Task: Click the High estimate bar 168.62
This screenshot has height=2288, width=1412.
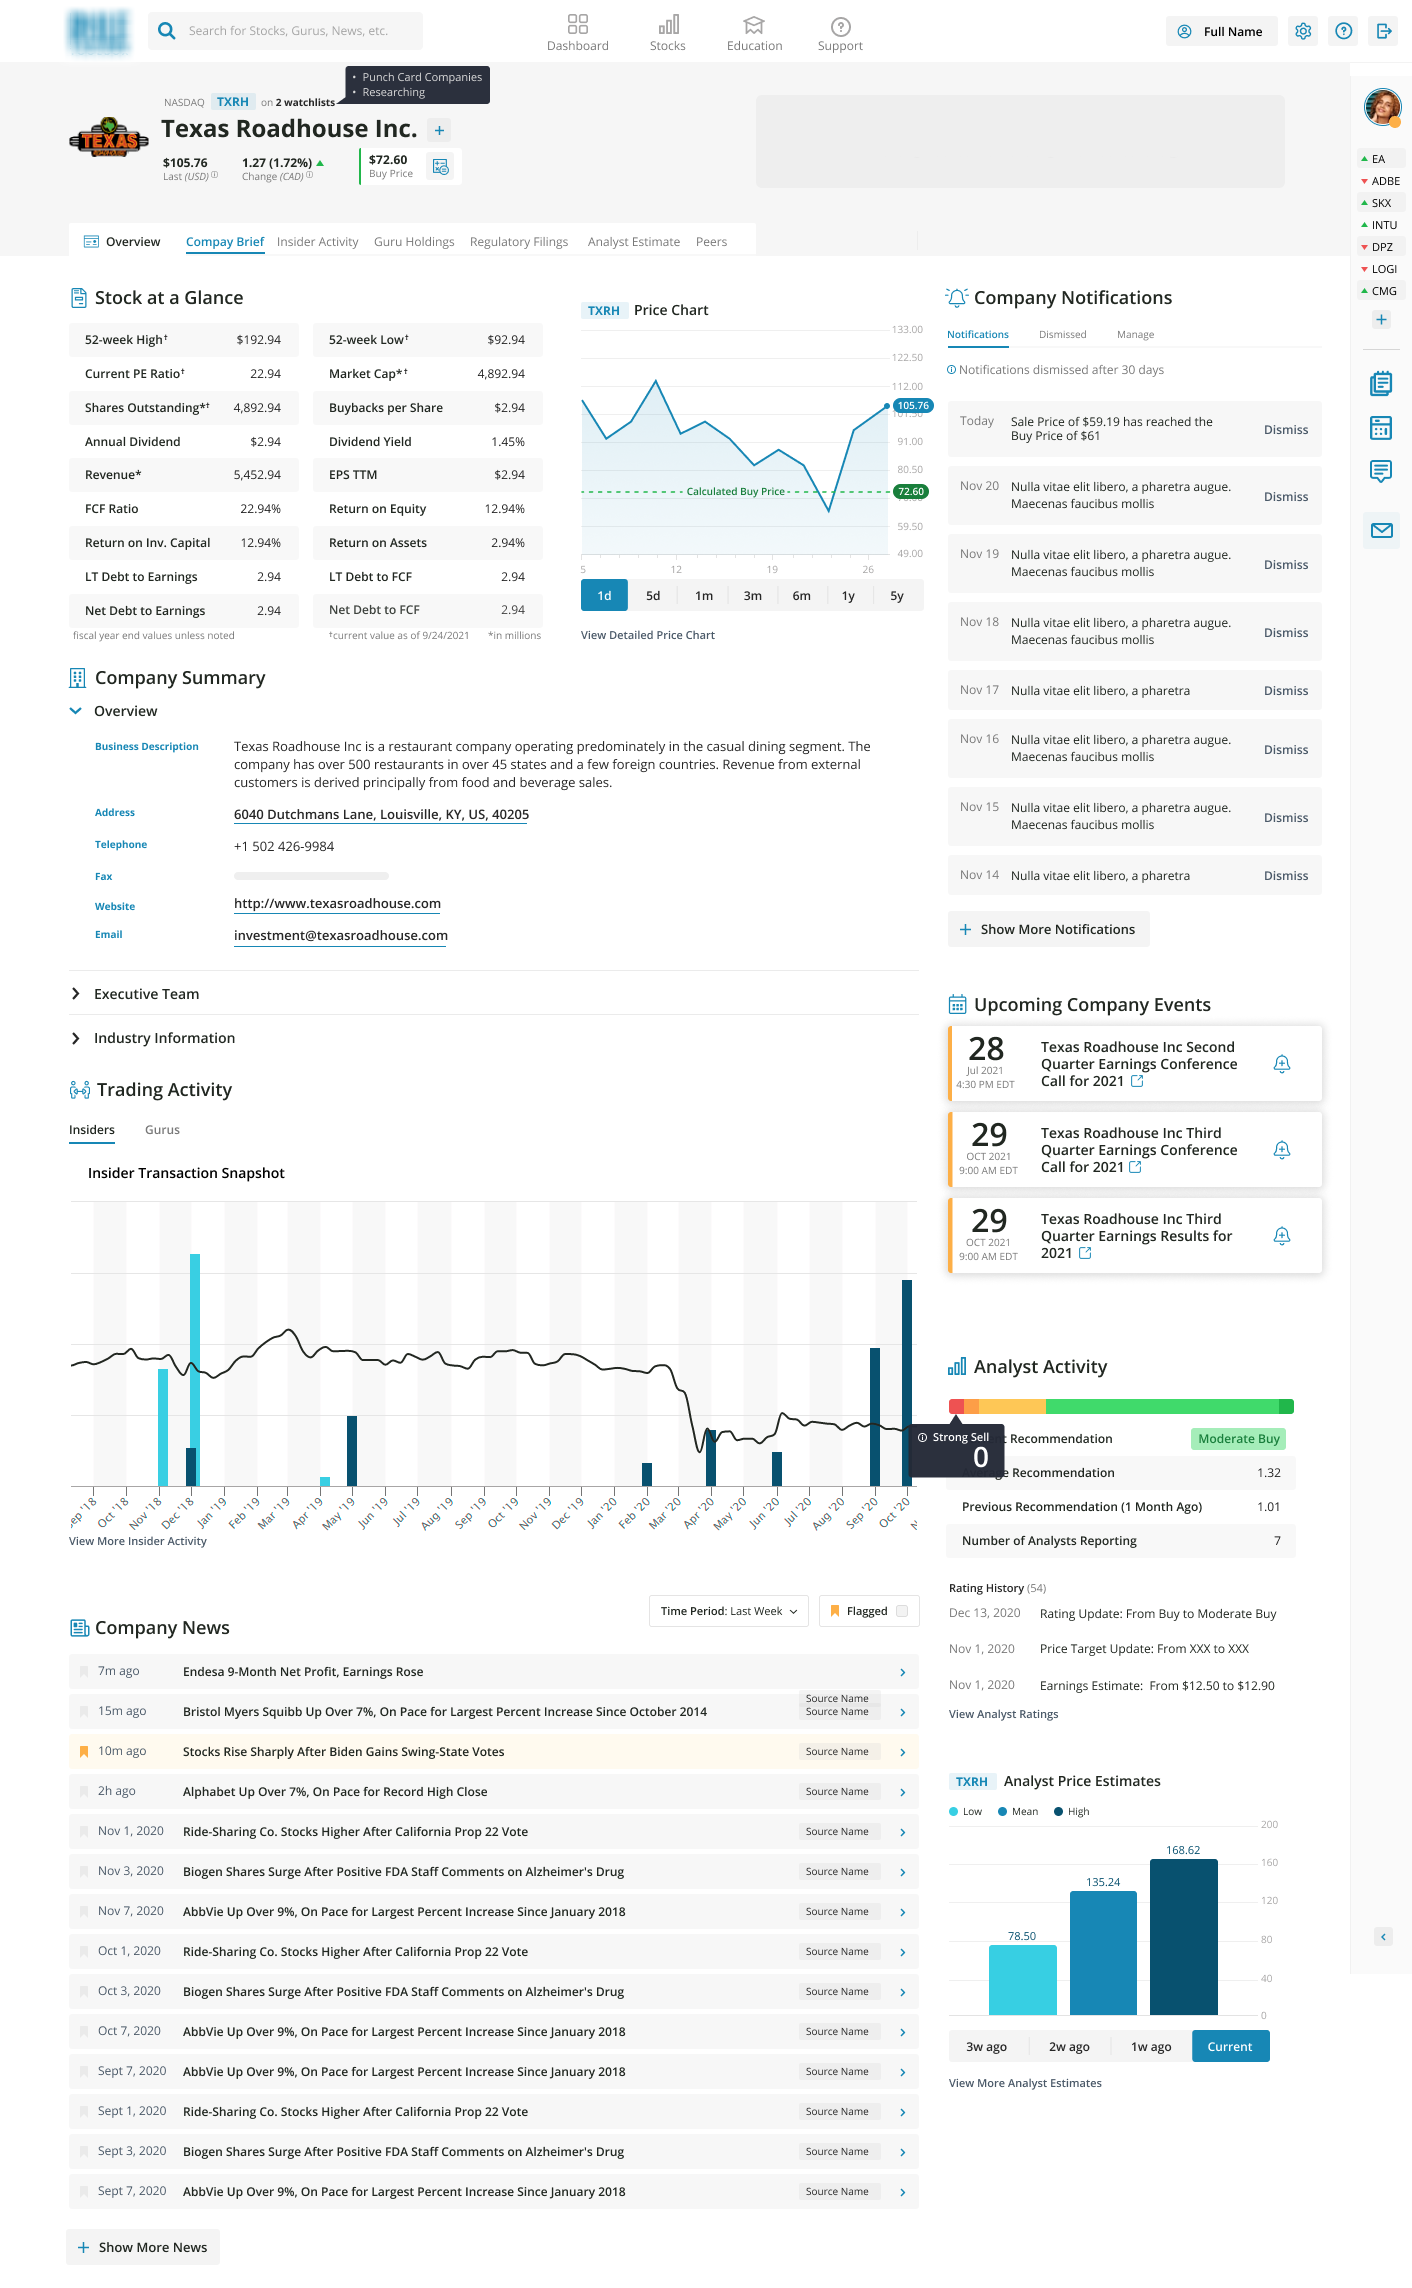Action: pyautogui.click(x=1183, y=1937)
